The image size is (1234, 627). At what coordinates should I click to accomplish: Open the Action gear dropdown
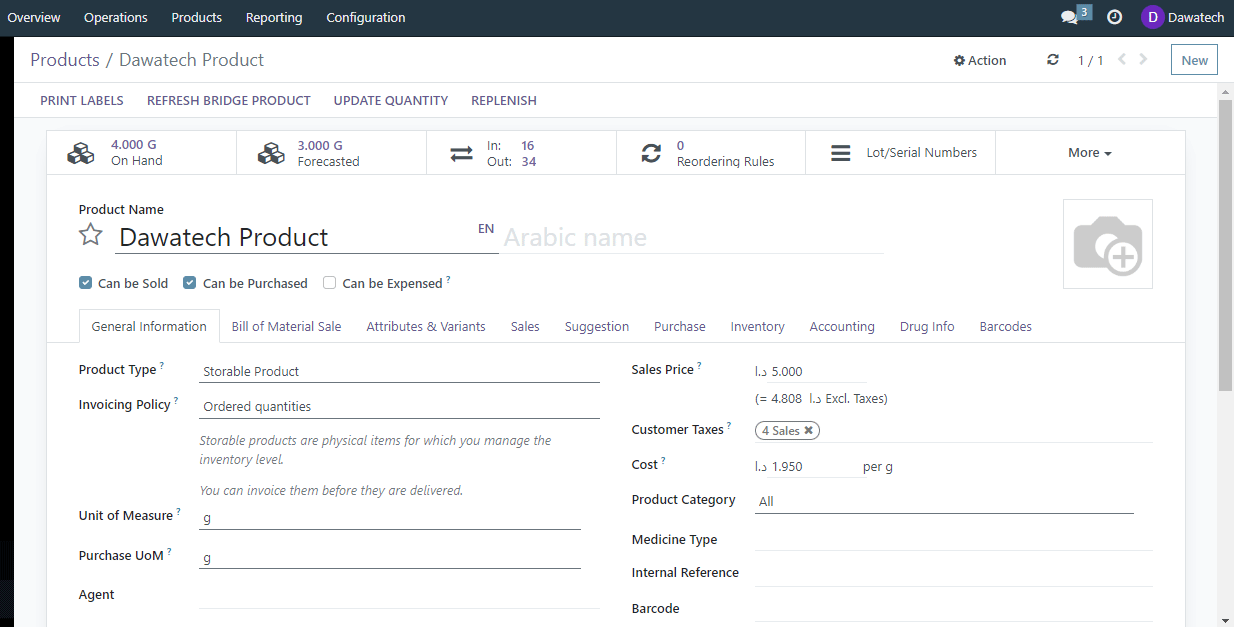(980, 60)
